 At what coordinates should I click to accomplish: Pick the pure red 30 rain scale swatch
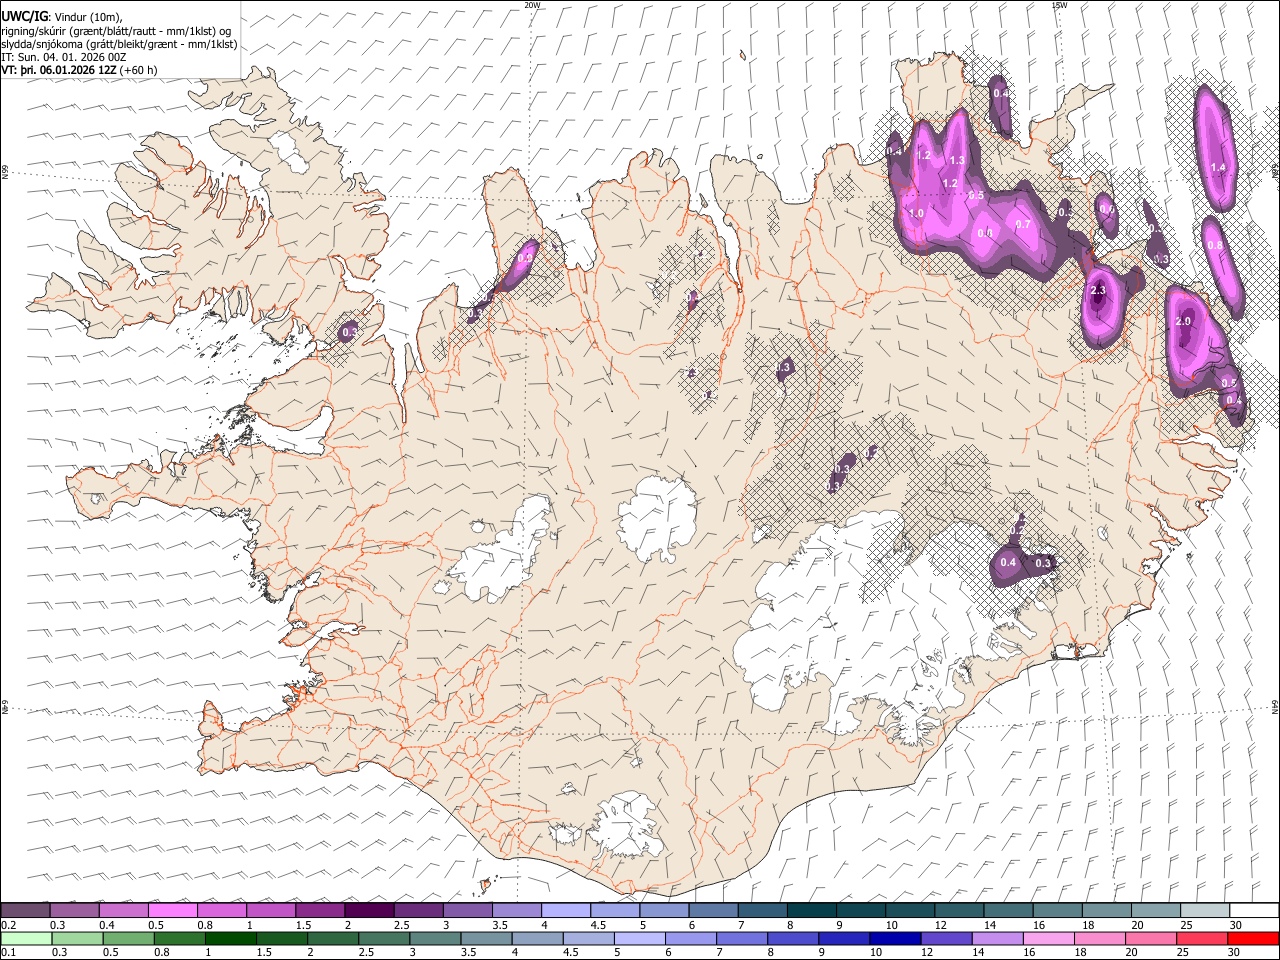click(1252, 938)
